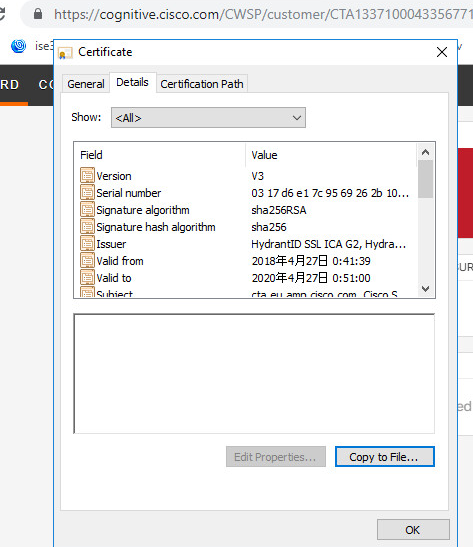Click the cognitive.cisco.com URL in address bar
473x547 pixels.
pos(263,14)
